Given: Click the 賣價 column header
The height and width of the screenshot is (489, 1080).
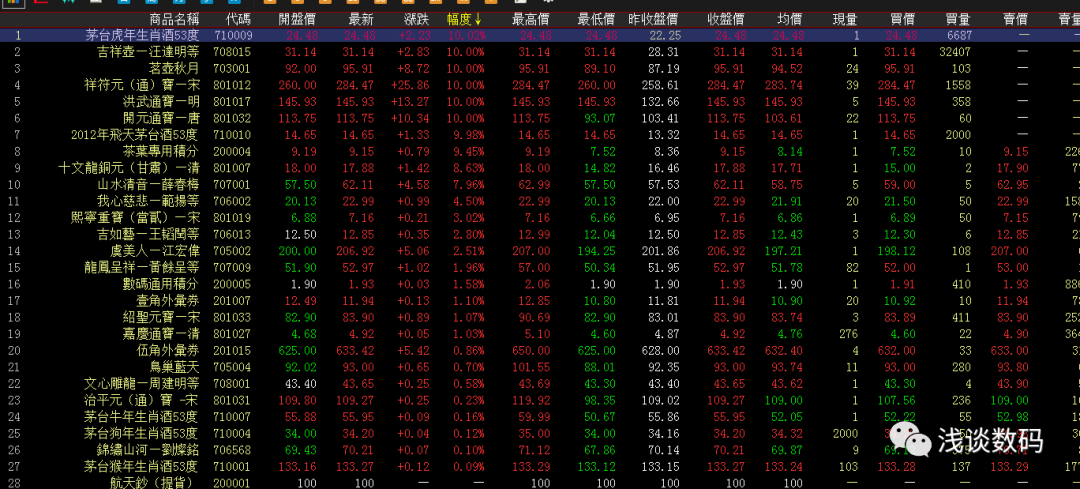Looking at the screenshot, I should coord(1016,19).
